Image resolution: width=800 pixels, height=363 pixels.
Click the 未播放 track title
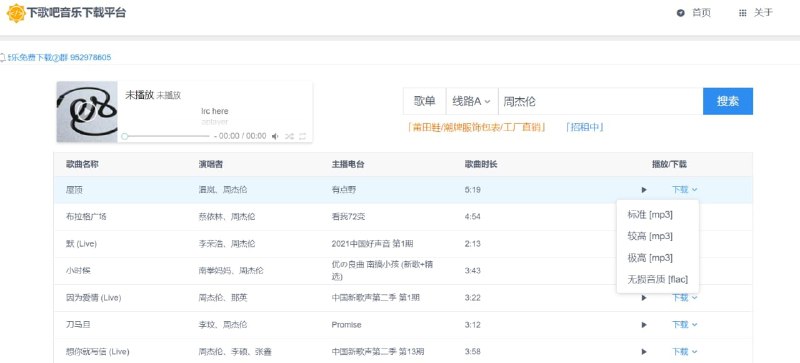tap(139, 95)
